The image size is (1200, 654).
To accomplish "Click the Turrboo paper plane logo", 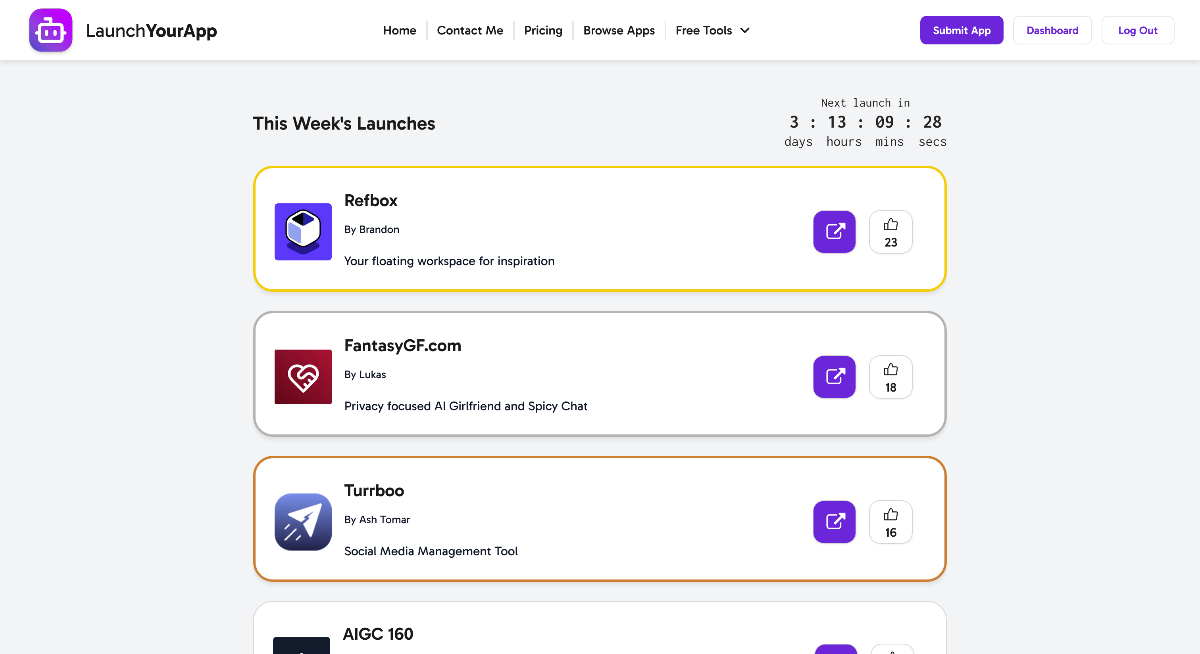I will point(303,521).
